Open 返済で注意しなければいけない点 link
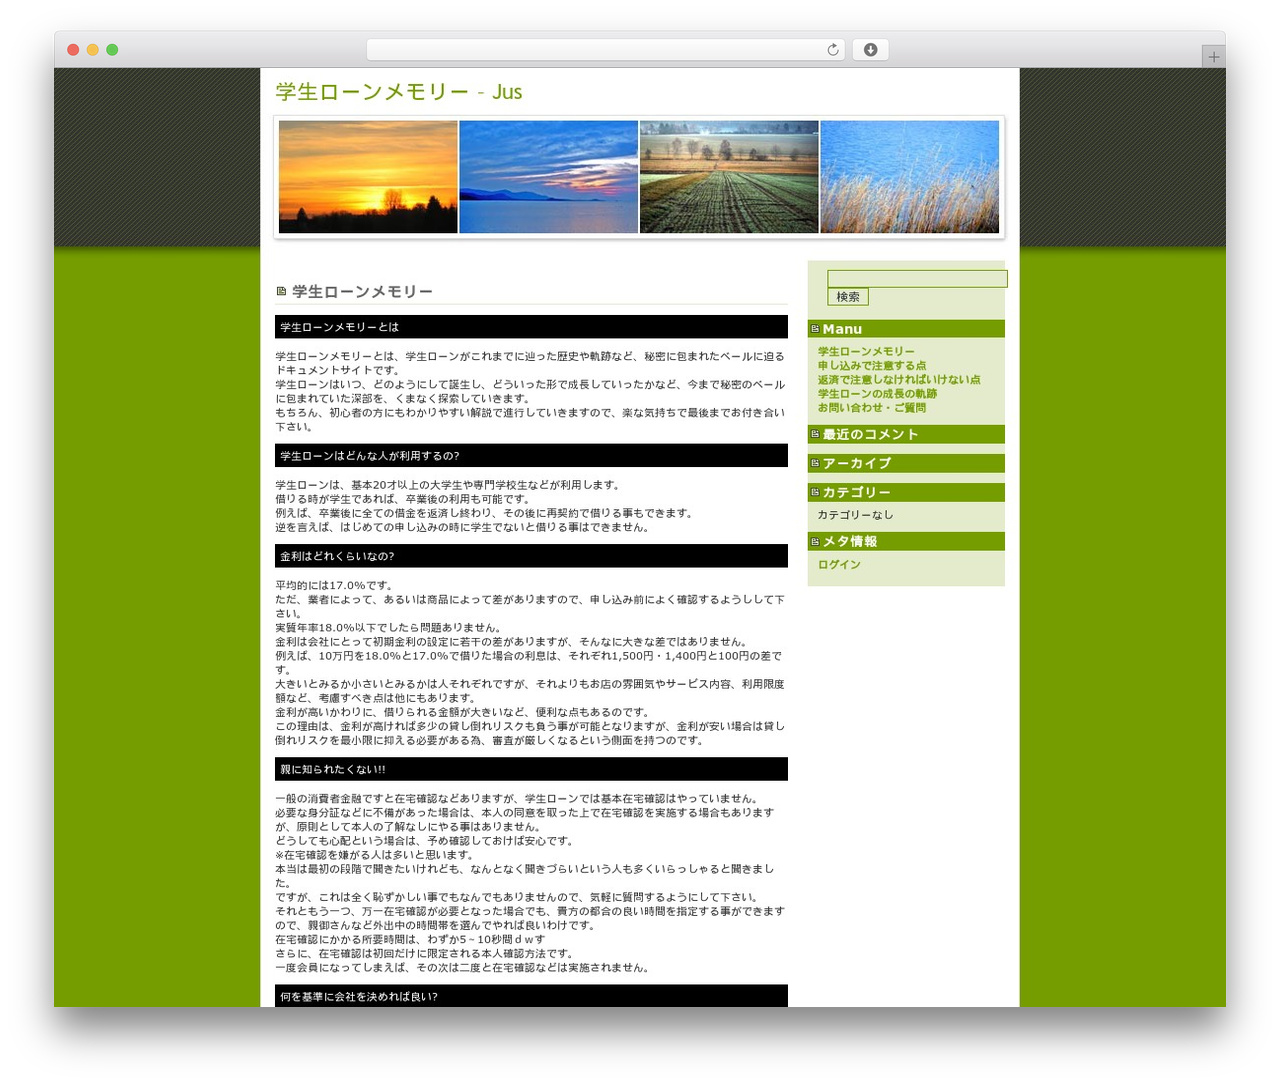This screenshot has width=1280, height=1084. [x=899, y=380]
